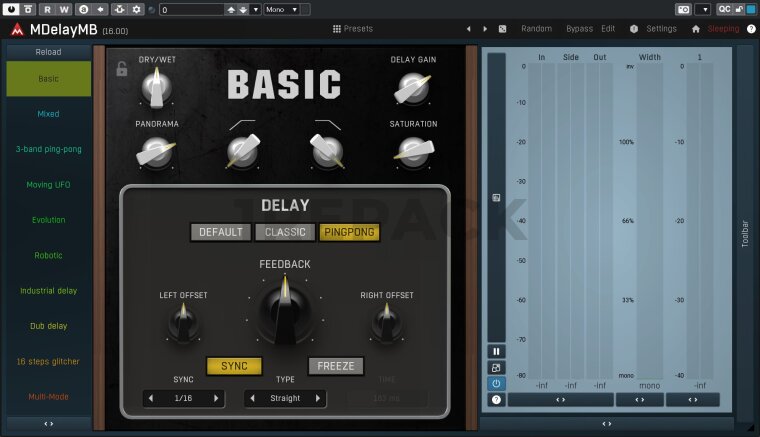The width and height of the screenshot is (760, 437).
Task: Click the home icon in header
Action: (696, 29)
